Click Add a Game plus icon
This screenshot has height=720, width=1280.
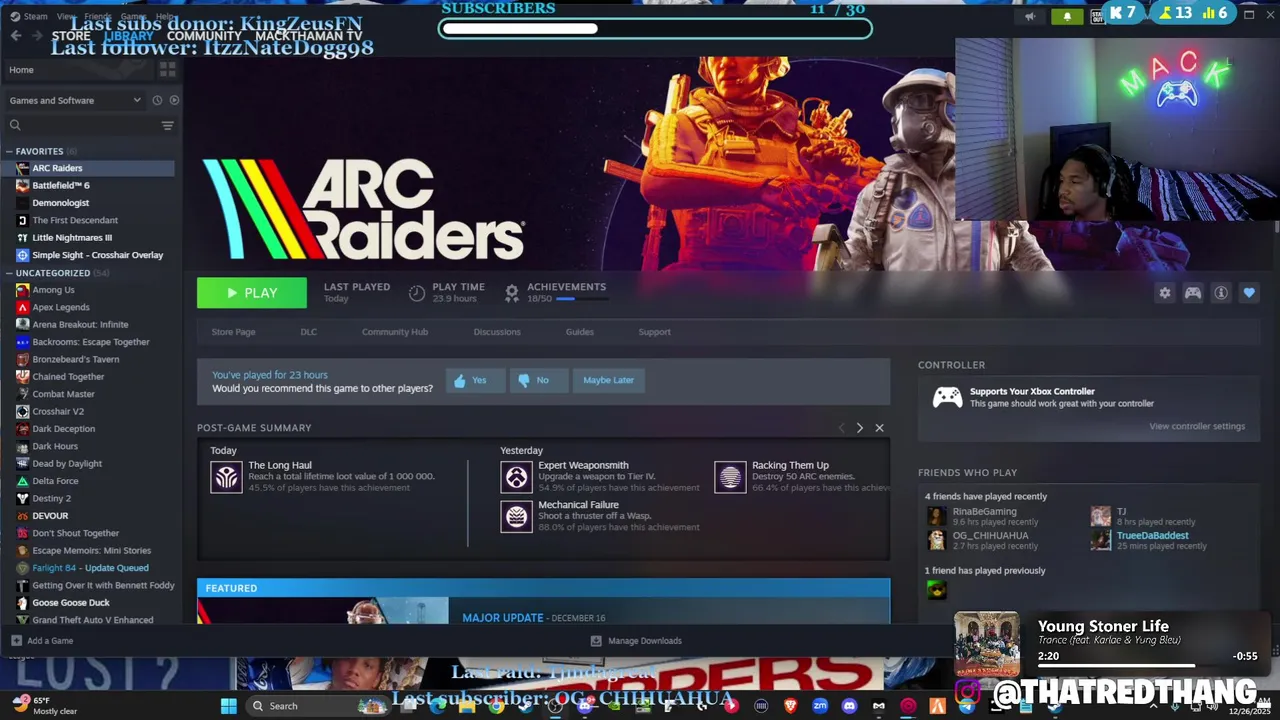click(16, 641)
